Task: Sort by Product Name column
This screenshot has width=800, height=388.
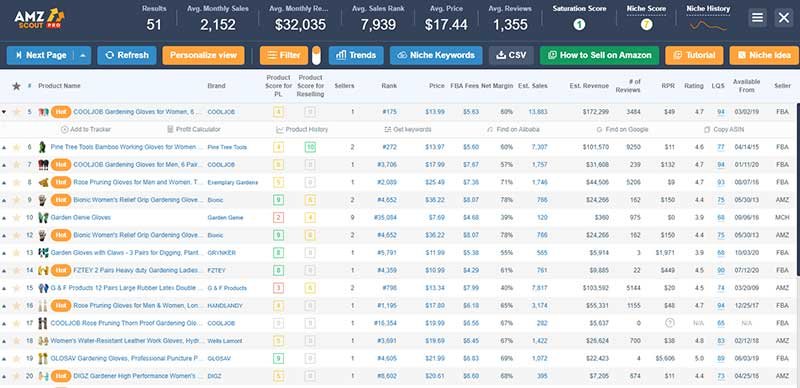Action: point(59,86)
